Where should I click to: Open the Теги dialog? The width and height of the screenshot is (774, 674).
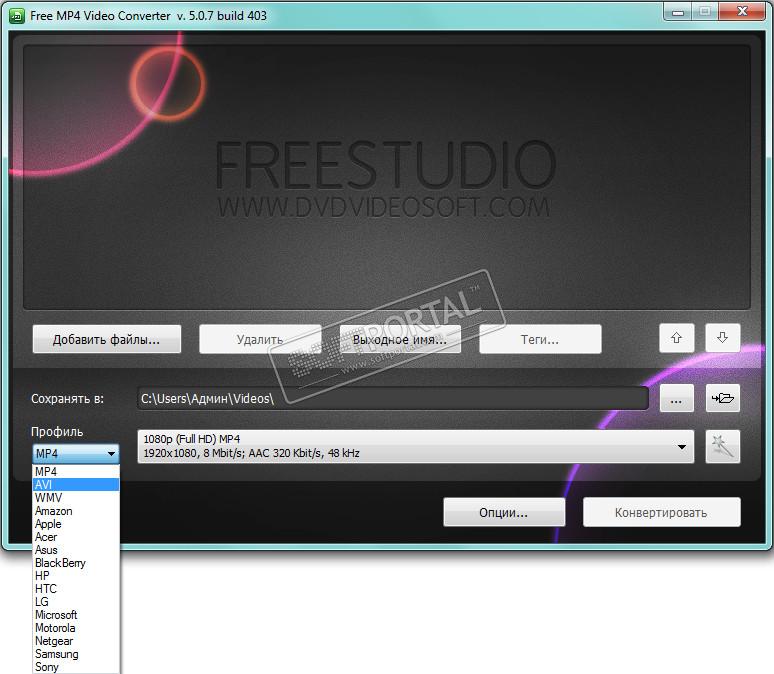[540, 339]
